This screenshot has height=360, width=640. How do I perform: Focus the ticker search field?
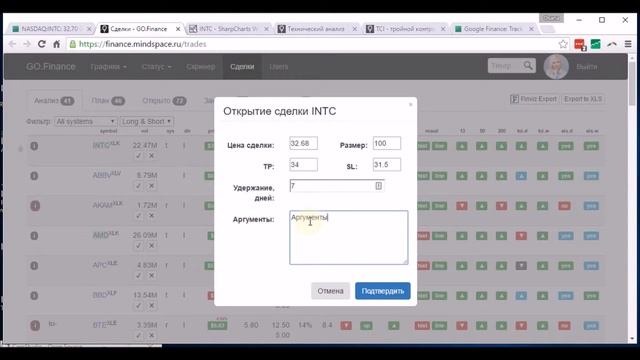pyautogui.click(x=505, y=65)
